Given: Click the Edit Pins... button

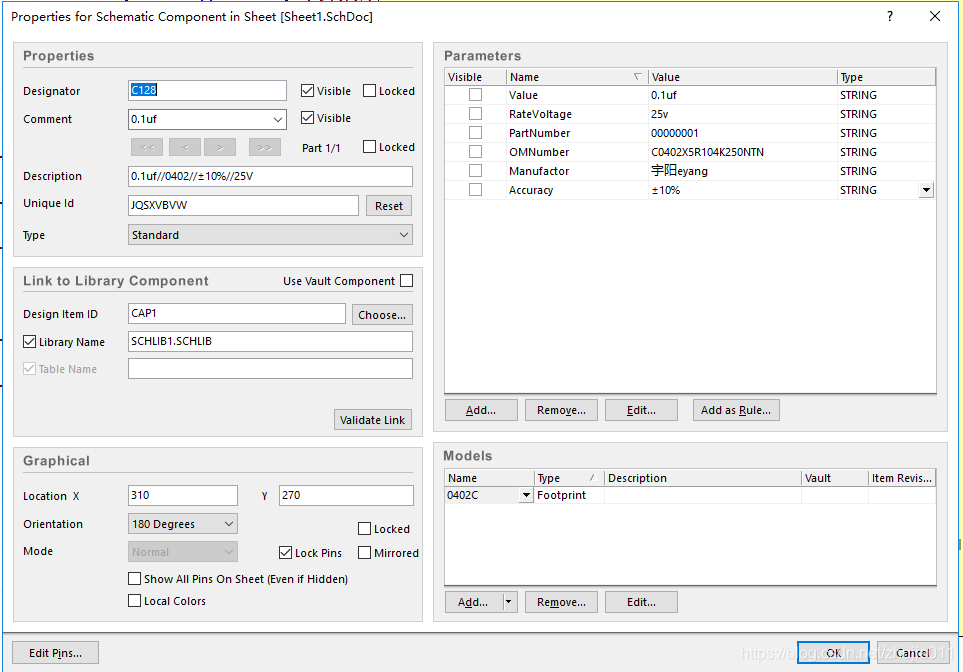Looking at the screenshot, I should pyautogui.click(x=55, y=653).
